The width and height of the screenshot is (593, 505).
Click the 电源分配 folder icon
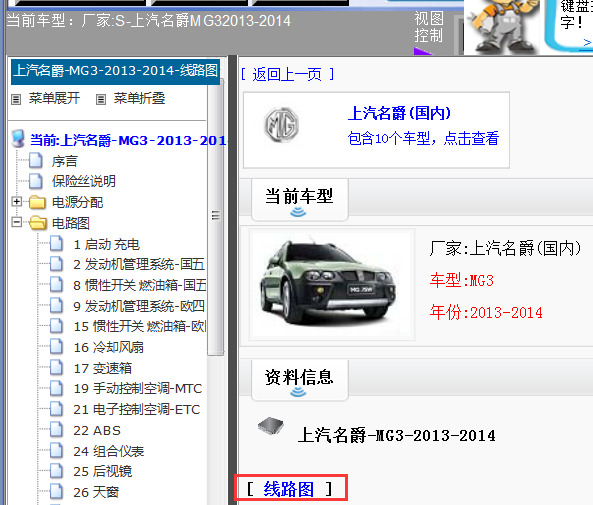(x=37, y=202)
